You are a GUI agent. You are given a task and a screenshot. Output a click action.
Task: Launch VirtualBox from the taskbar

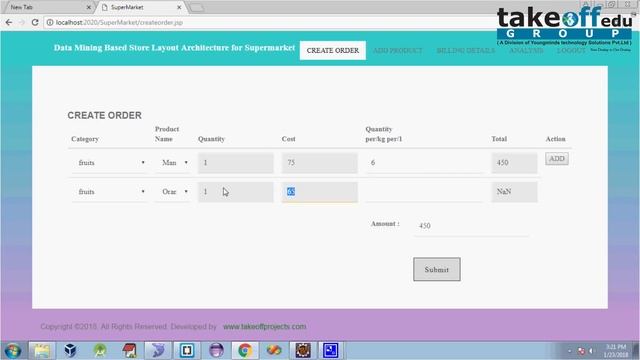coord(71,351)
